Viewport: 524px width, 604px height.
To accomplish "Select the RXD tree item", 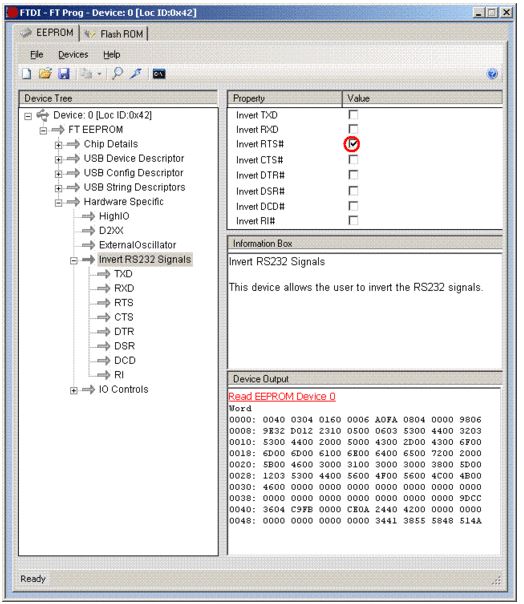I will pyautogui.click(x=124, y=288).
